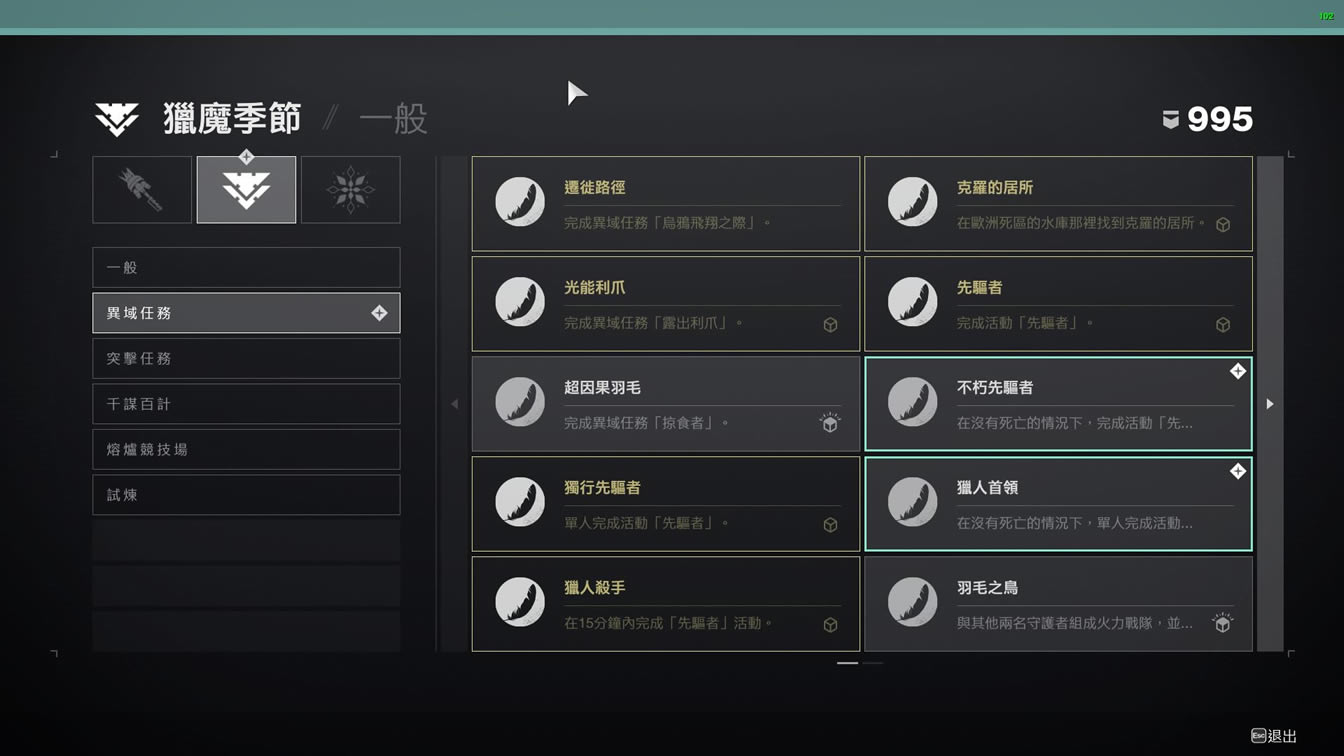Click feather icon of 遷徙路徑 triumph
The height and width of the screenshot is (756, 1344).
click(520, 202)
